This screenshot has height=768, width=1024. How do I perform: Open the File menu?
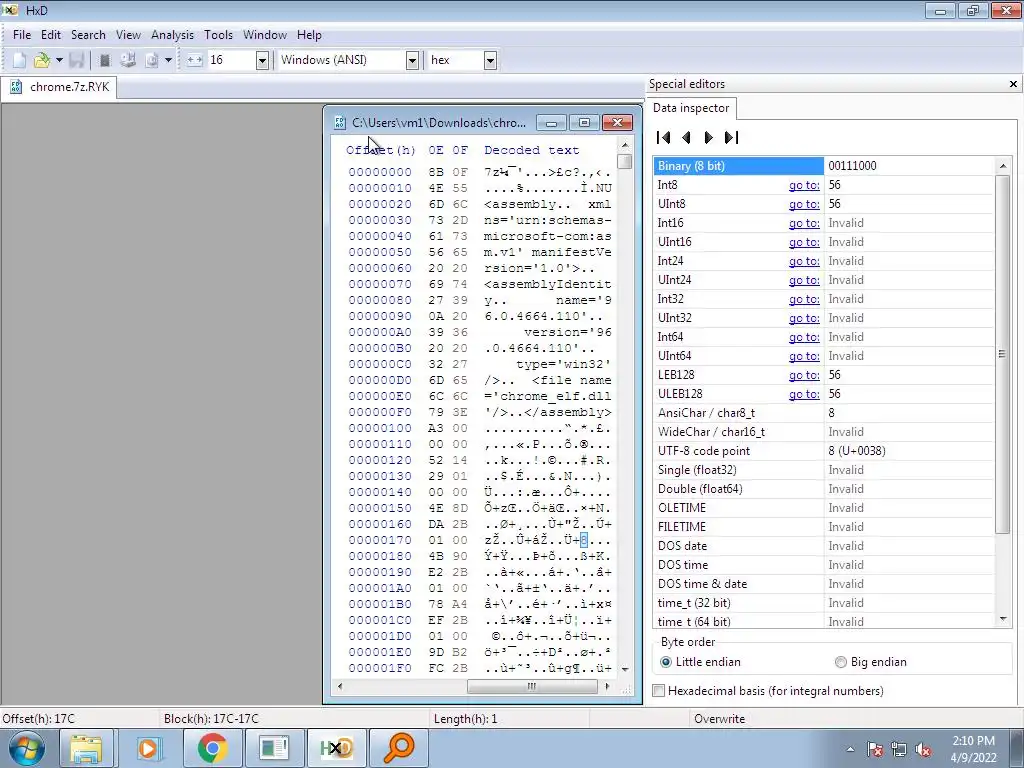pyautogui.click(x=22, y=35)
